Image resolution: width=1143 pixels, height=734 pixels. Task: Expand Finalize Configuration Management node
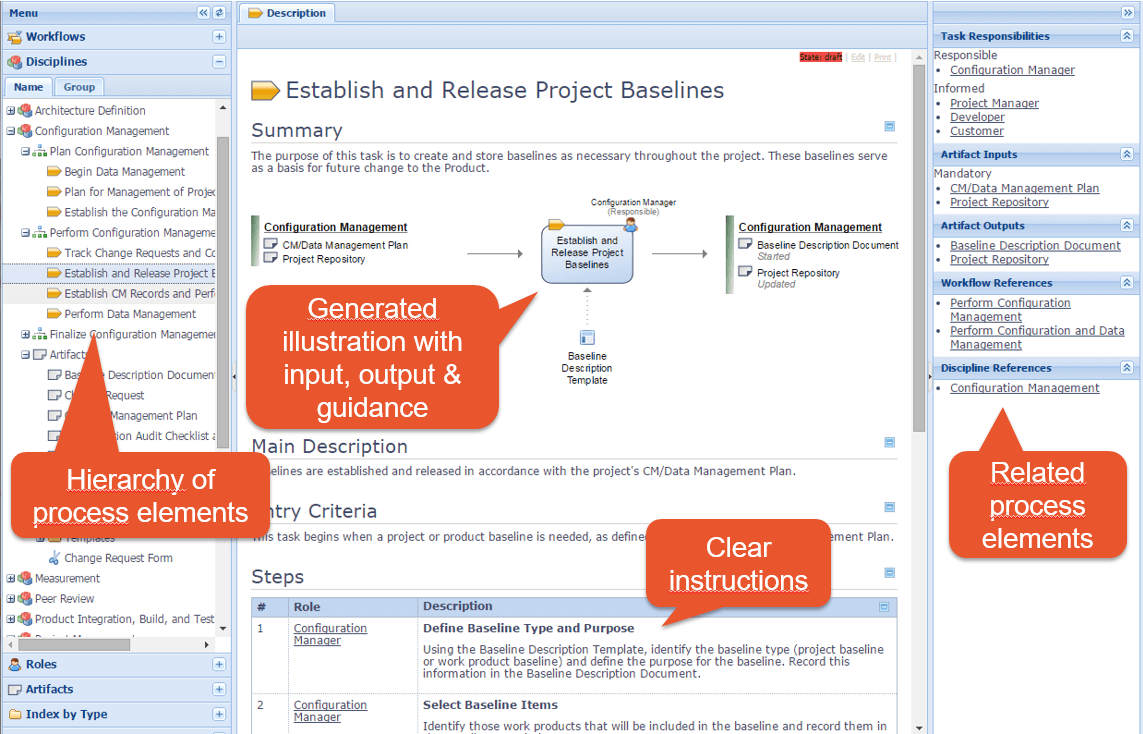[x=25, y=335]
